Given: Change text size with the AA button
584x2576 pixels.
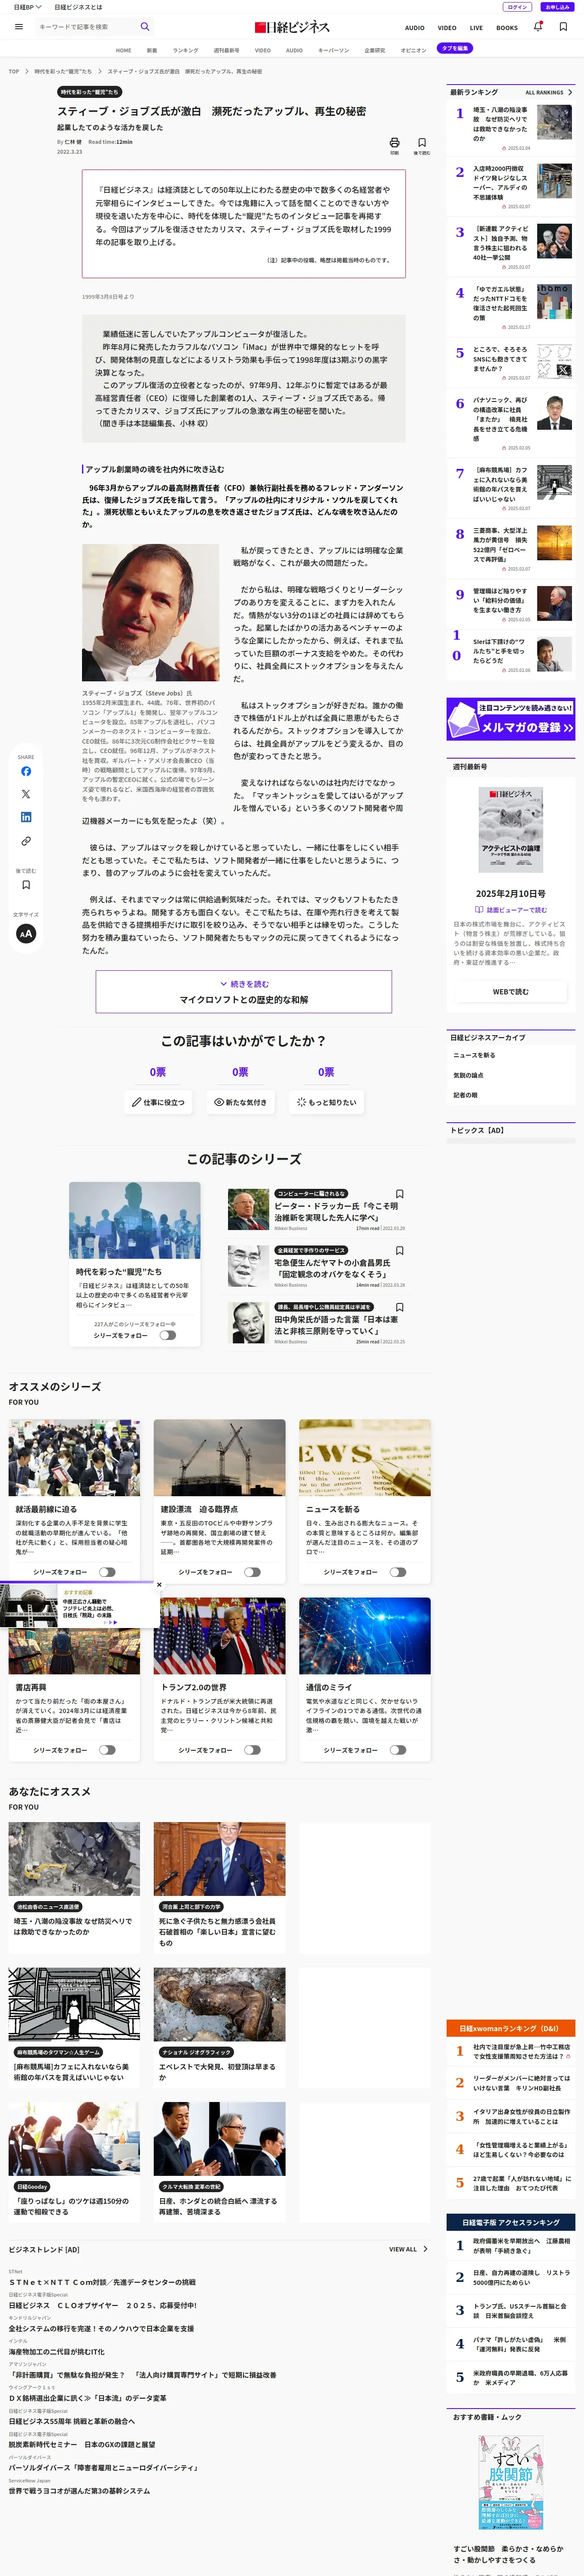Looking at the screenshot, I should 26,933.
